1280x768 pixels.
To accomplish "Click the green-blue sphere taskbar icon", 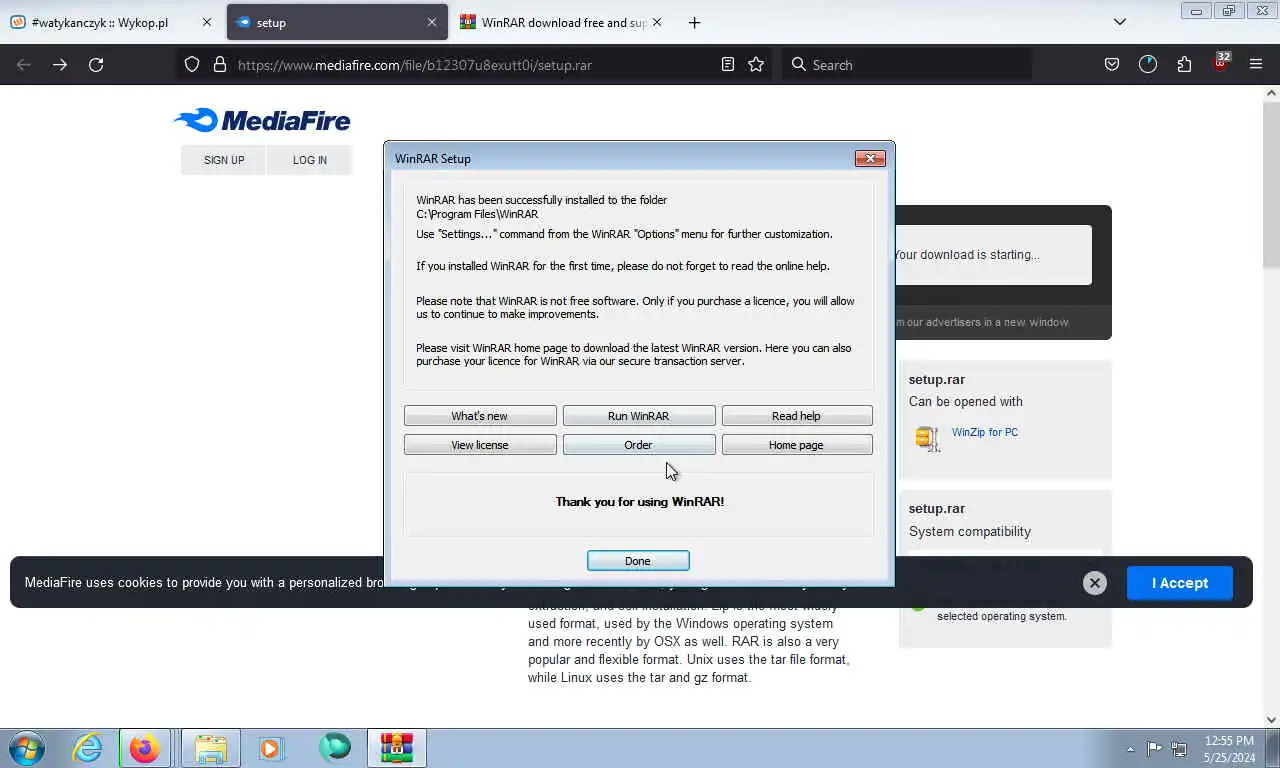I will [335, 748].
